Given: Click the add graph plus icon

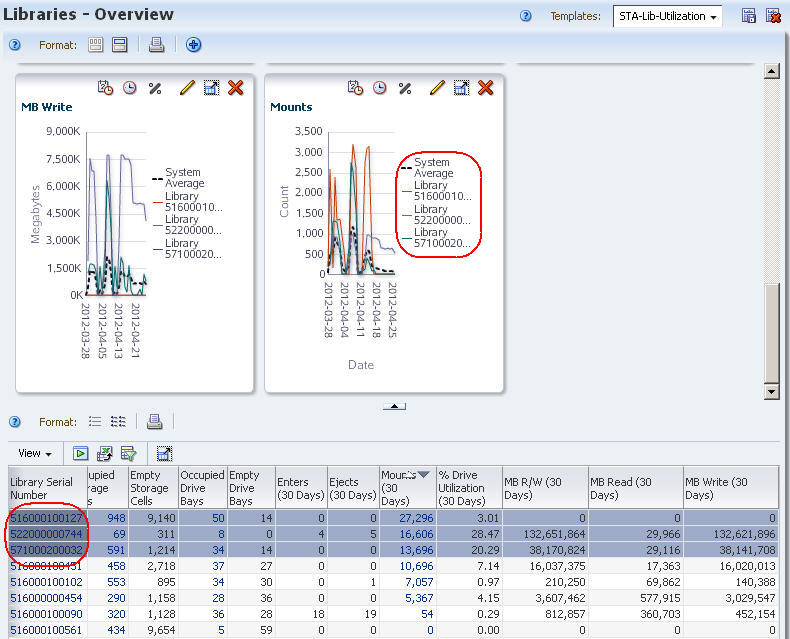Looking at the screenshot, I should pyautogui.click(x=194, y=45).
